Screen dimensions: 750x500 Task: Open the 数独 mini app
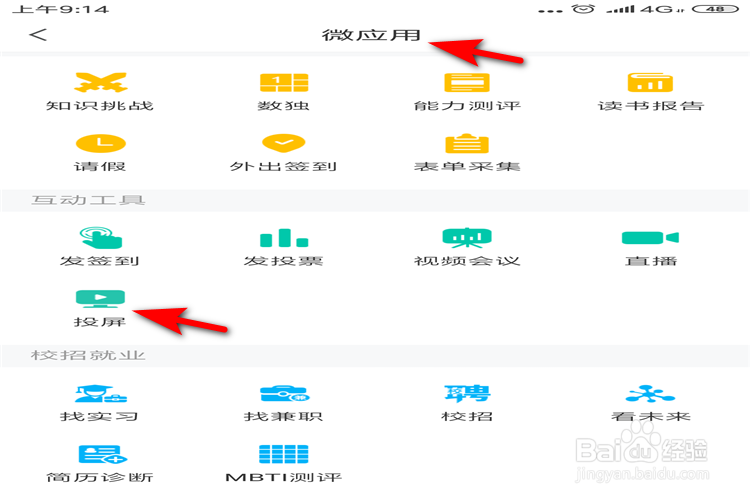284,92
